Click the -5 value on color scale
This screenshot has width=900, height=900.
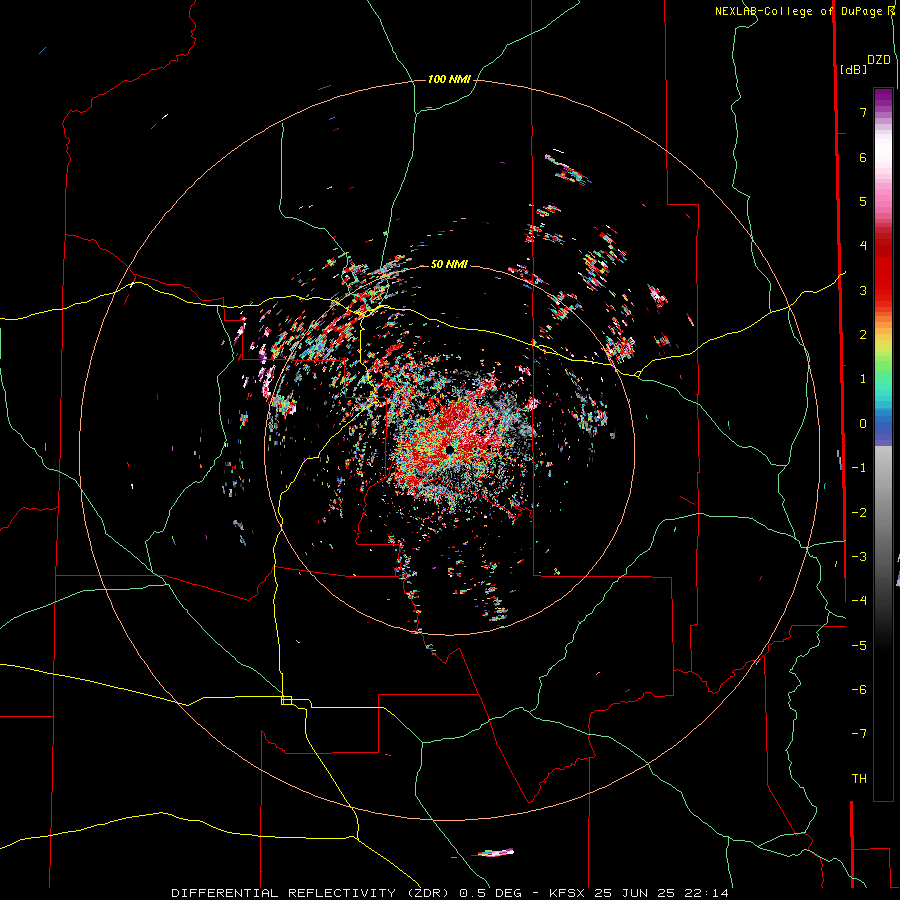(x=859, y=645)
